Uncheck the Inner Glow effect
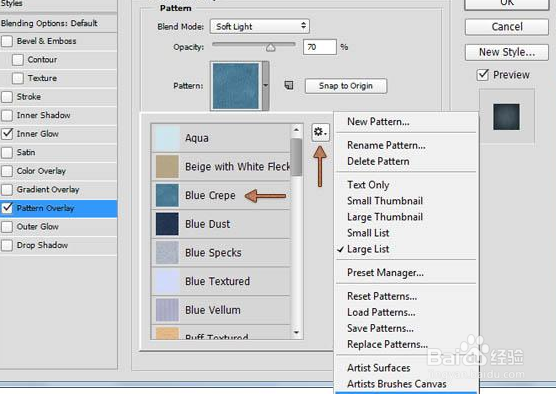 (x=7, y=134)
